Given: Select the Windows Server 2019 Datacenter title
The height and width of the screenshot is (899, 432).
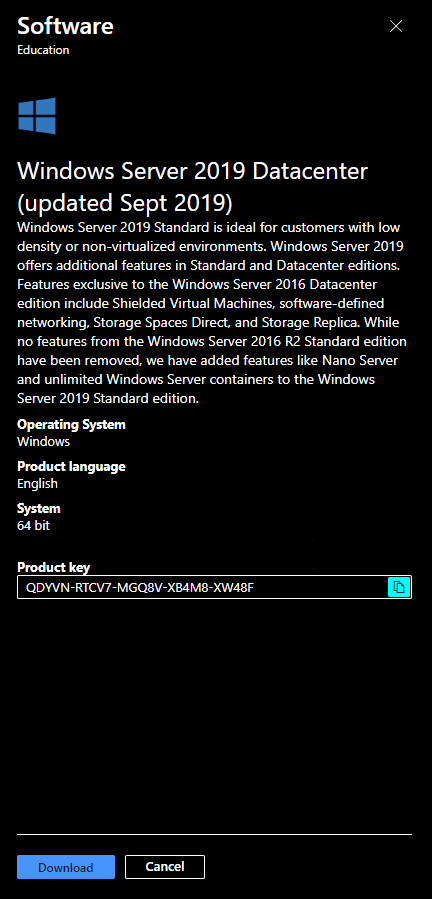Looking at the screenshot, I should [193, 171].
